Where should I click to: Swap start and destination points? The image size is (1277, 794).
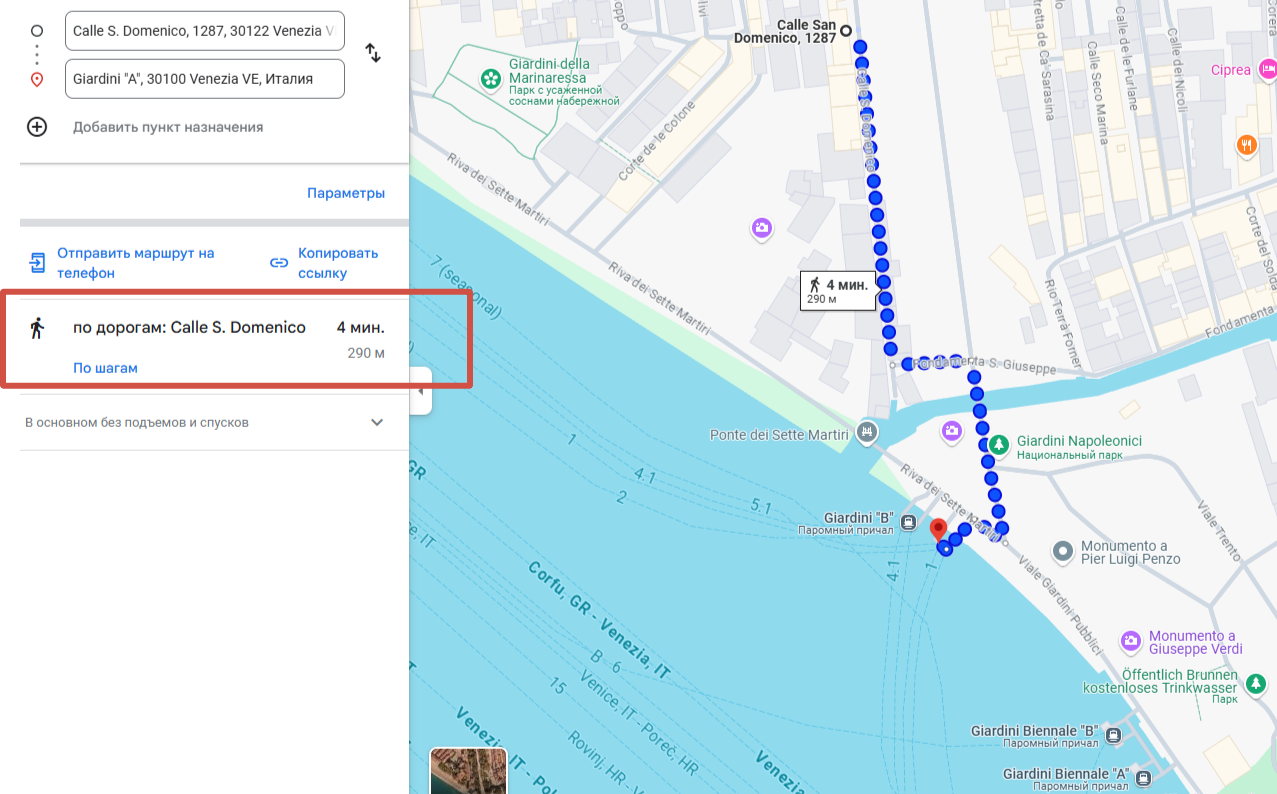click(373, 53)
